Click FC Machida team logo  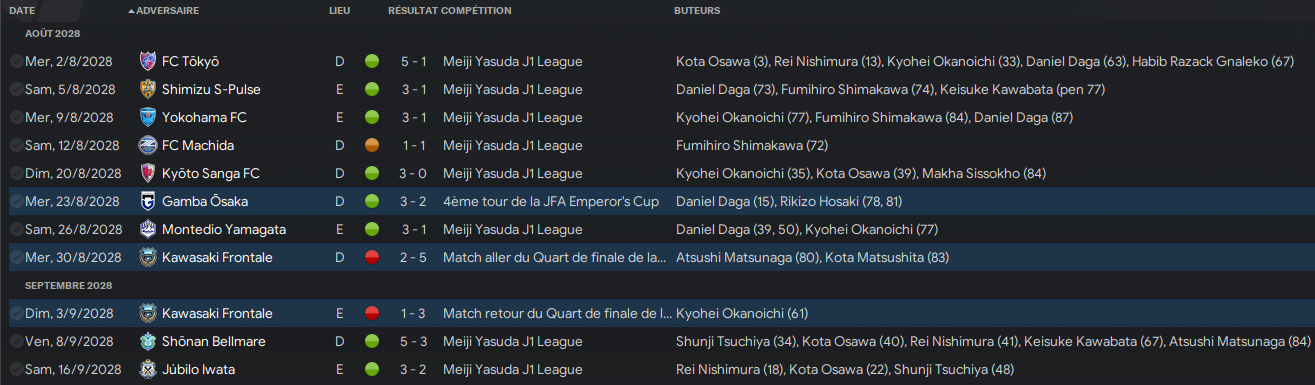click(148, 145)
